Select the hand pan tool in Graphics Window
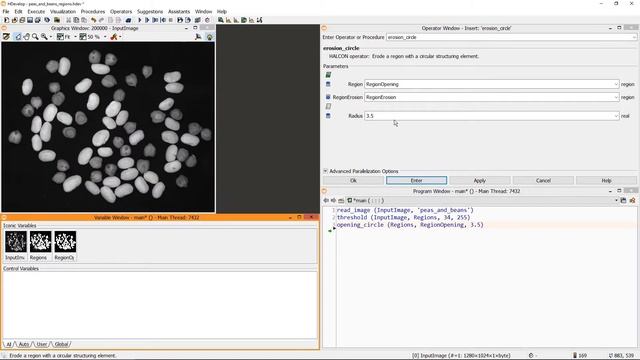Viewport: 640px width, 360px height. [x=27, y=37]
